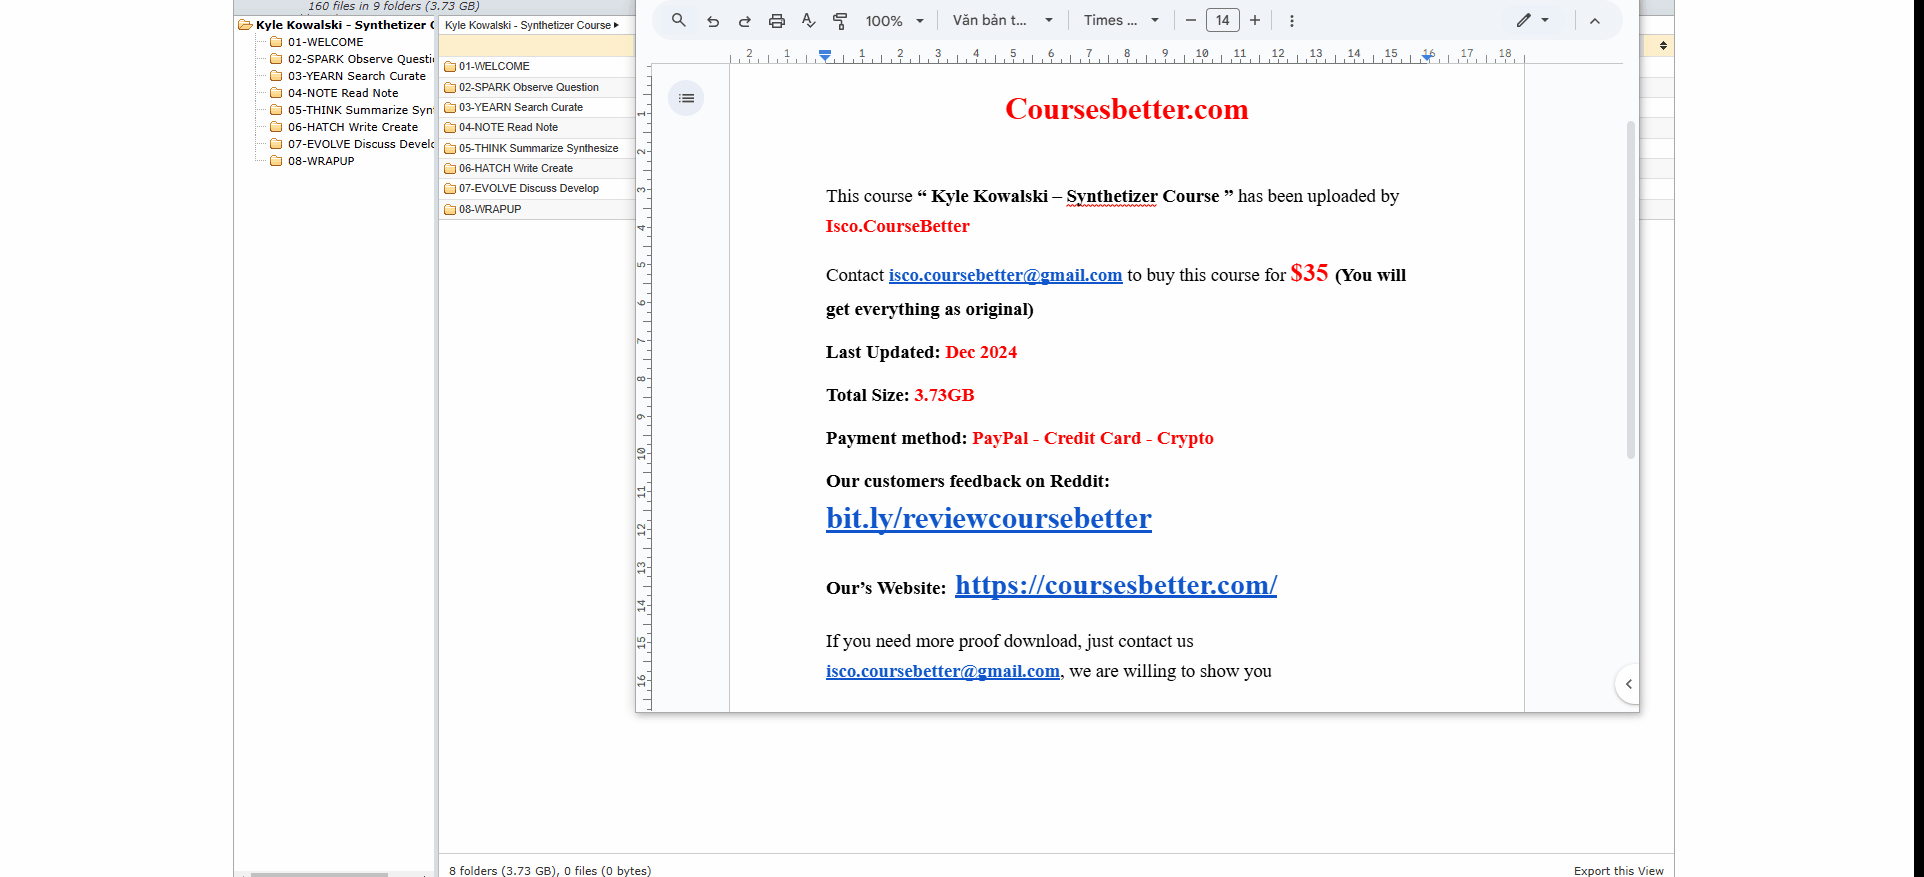The image size is (1924, 877).
Task: Open the bit.ly/reviewcoursebetter link
Action: 988,518
